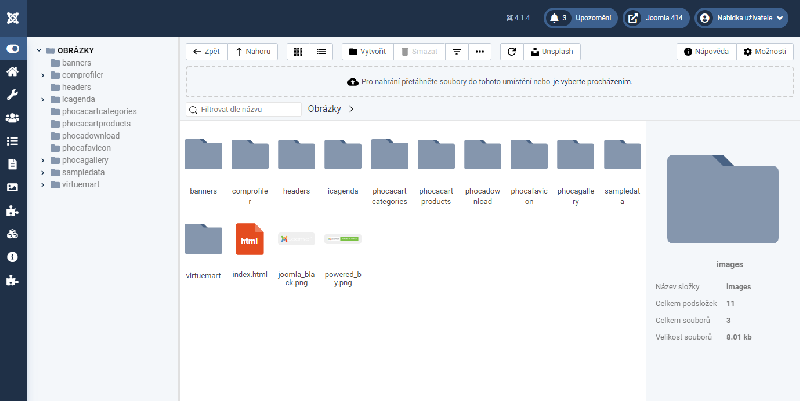The image size is (800, 401).
Task: Open the Users icon in sidebar
Action: 12,118
